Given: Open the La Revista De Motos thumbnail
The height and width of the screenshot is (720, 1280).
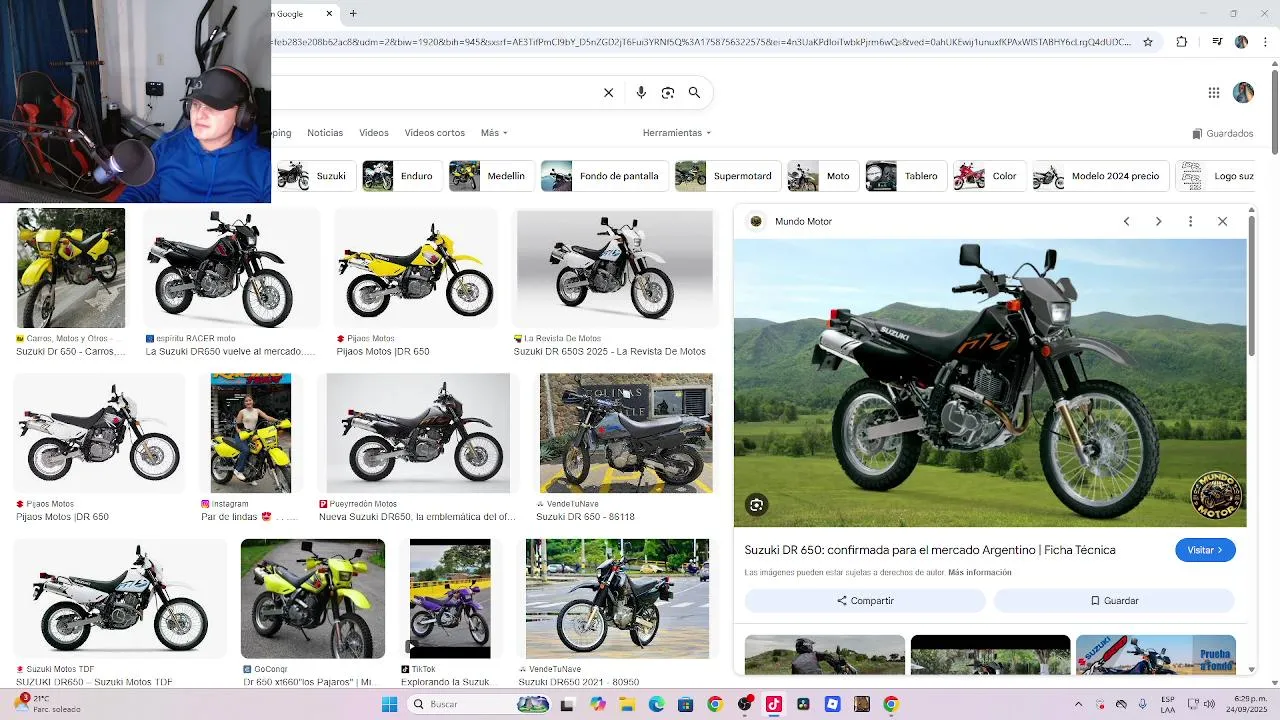Looking at the screenshot, I should pos(615,268).
